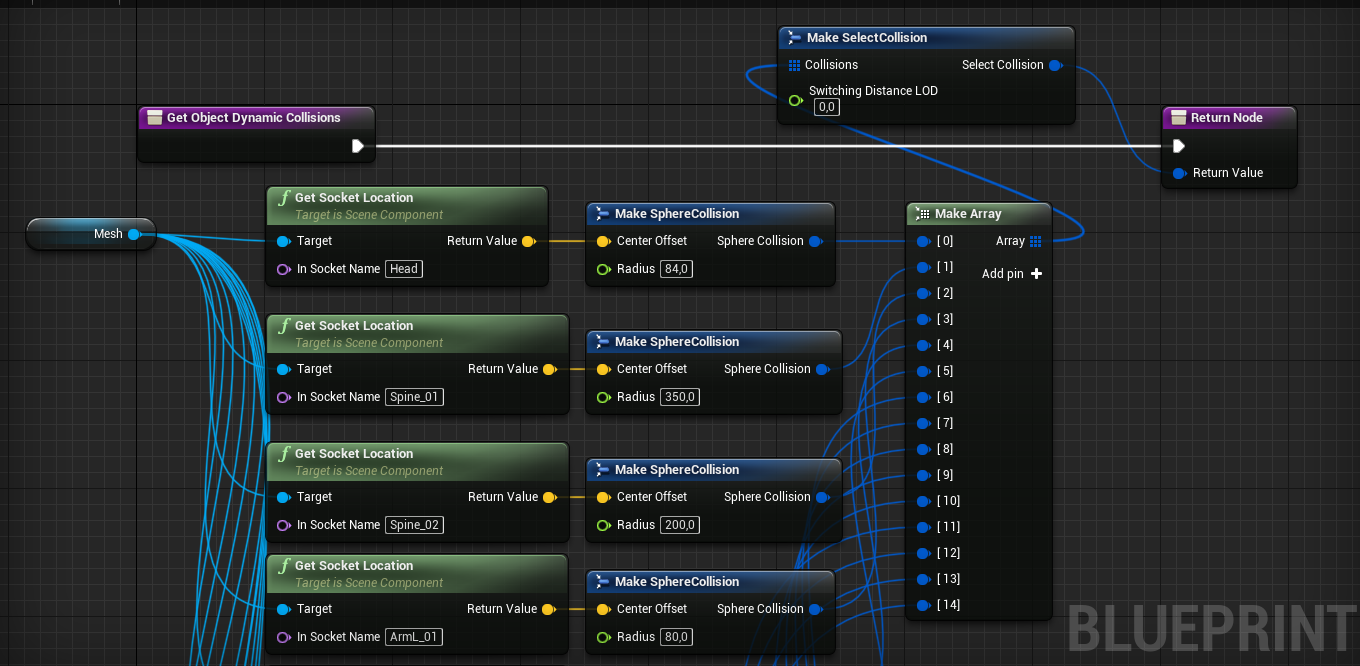The image size is (1360, 666).
Task: Click the Switching Distance LOD value field
Action: [827, 107]
